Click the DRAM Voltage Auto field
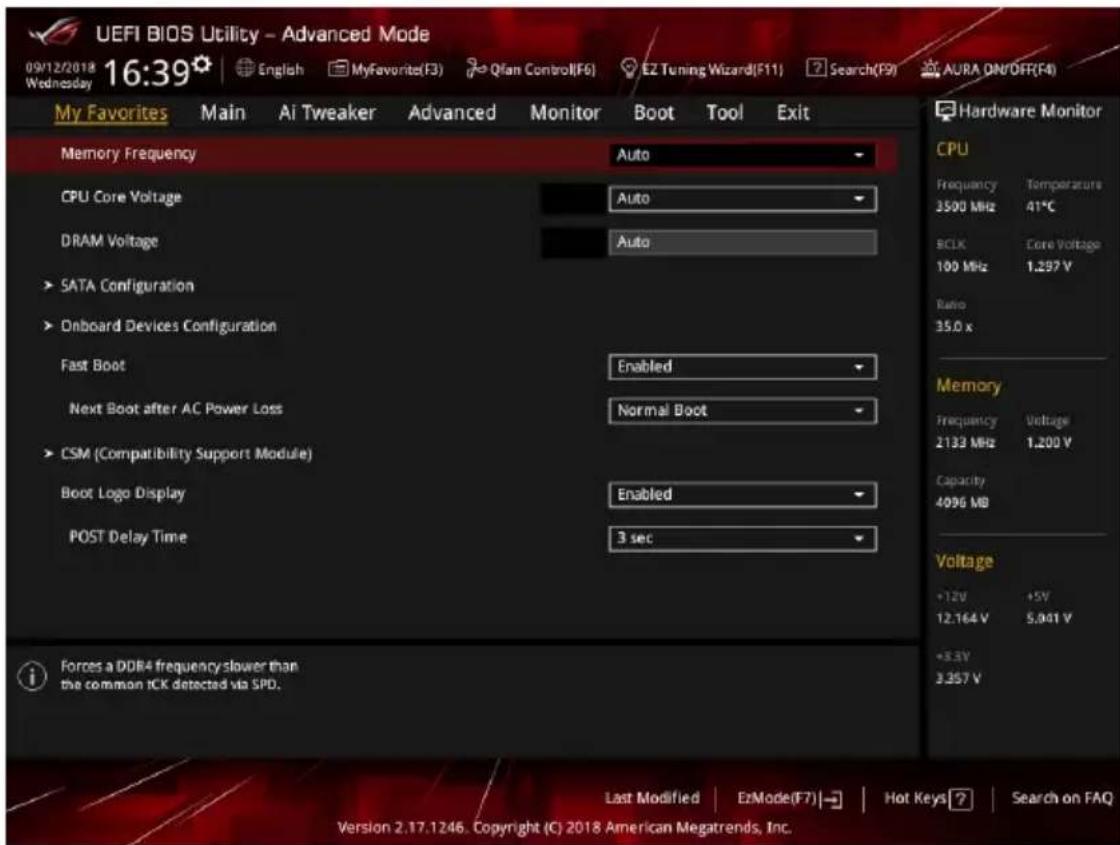The height and width of the screenshot is (845, 1120). point(742,242)
